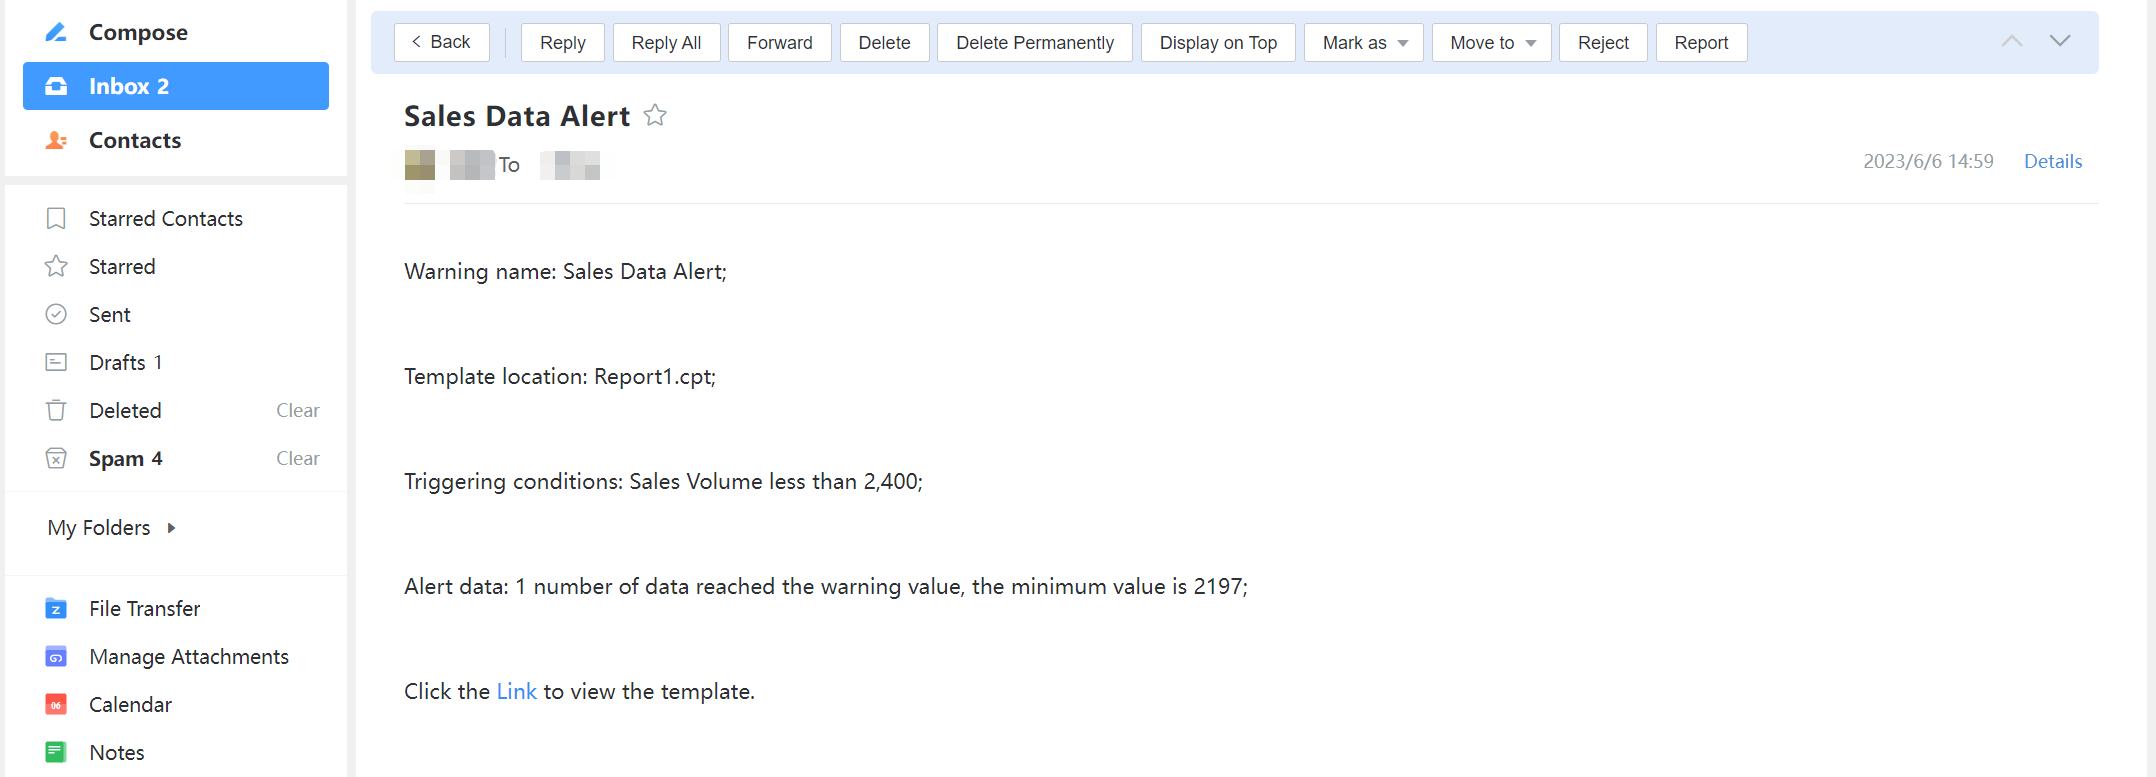Image resolution: width=2156 pixels, height=777 pixels.
Task: Click the Compose pencil icon
Action: click(56, 32)
